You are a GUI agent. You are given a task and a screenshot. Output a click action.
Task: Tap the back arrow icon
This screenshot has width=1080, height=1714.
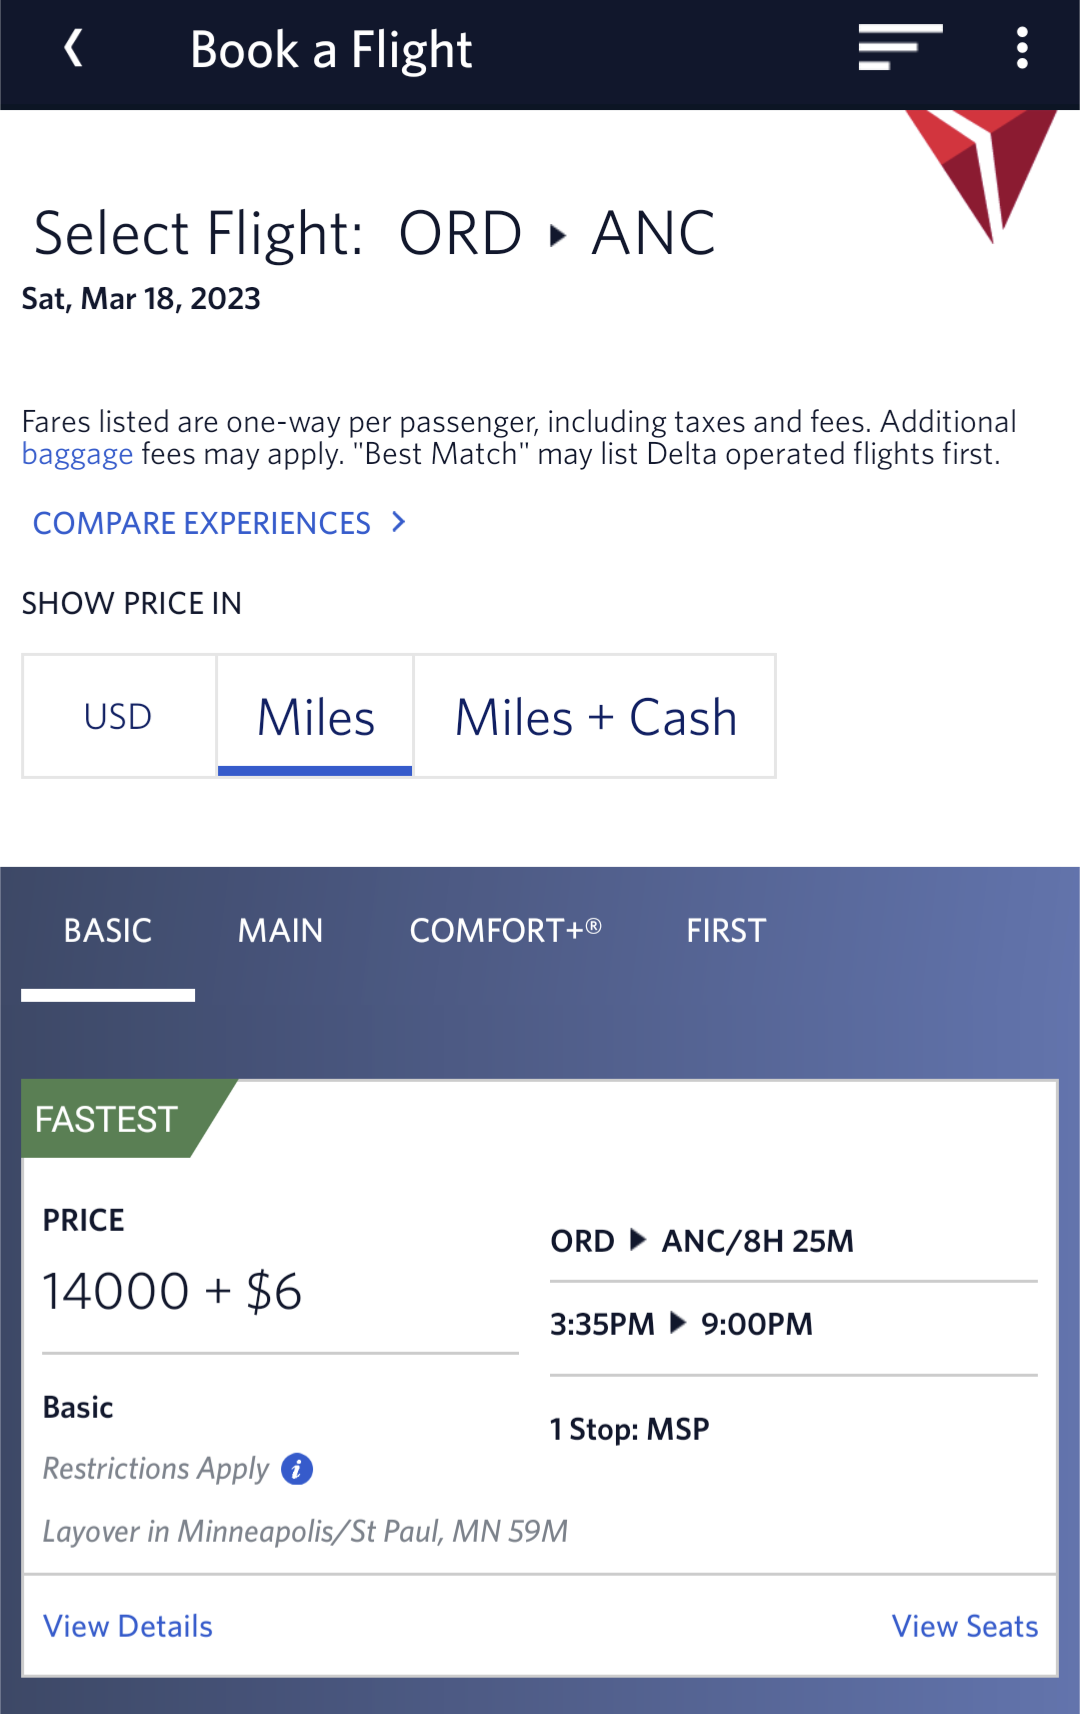point(73,48)
